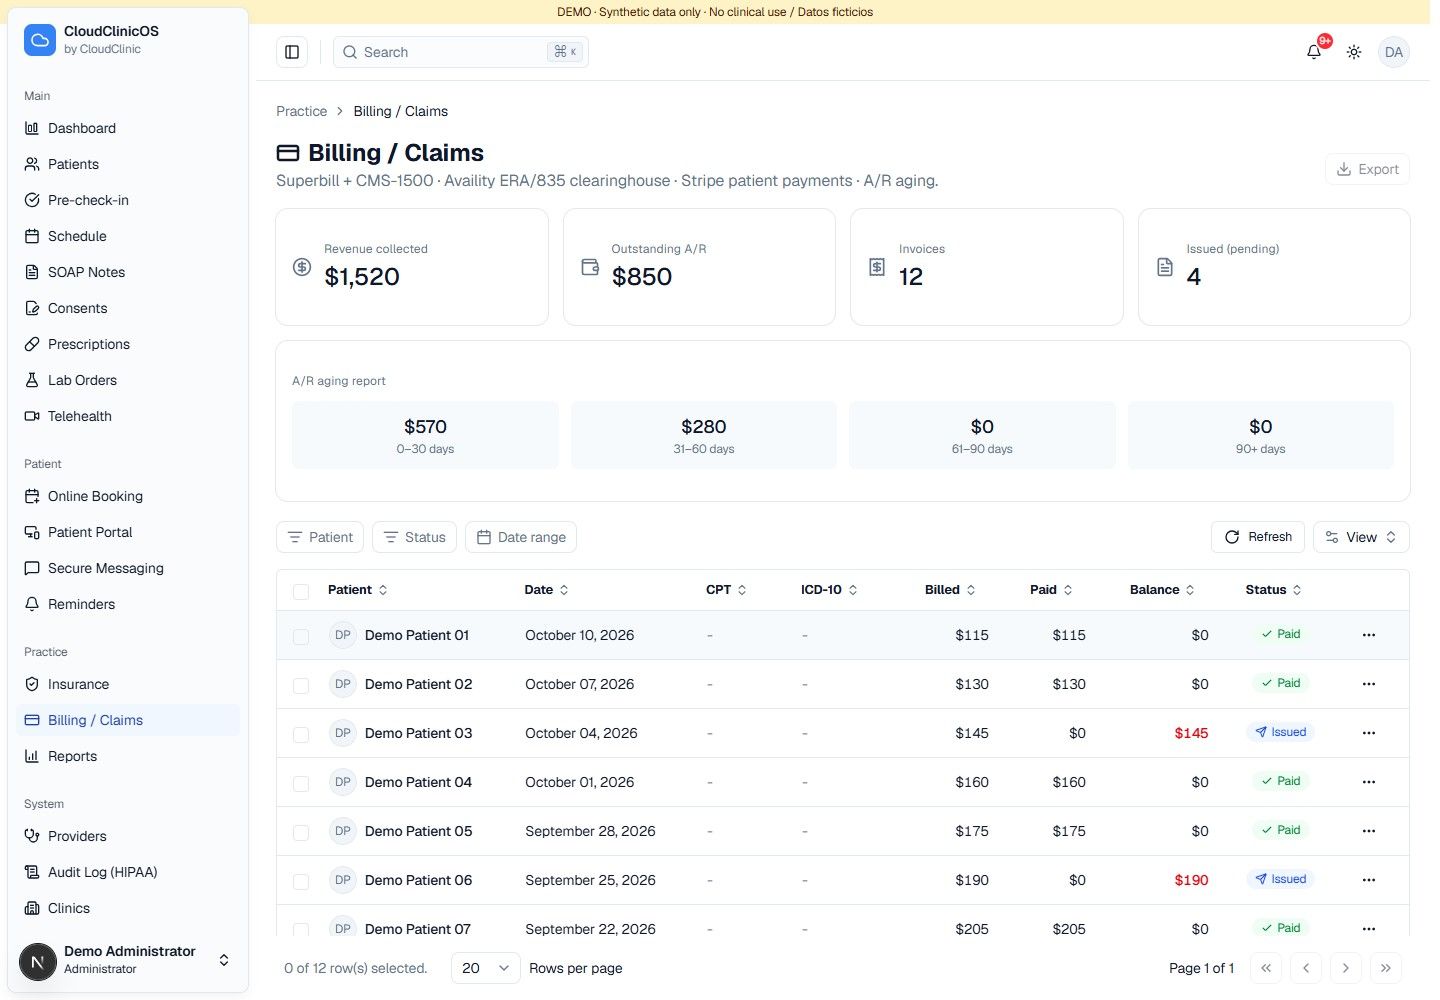Open the Patient filter
The image size is (1440, 1000).
pos(320,537)
